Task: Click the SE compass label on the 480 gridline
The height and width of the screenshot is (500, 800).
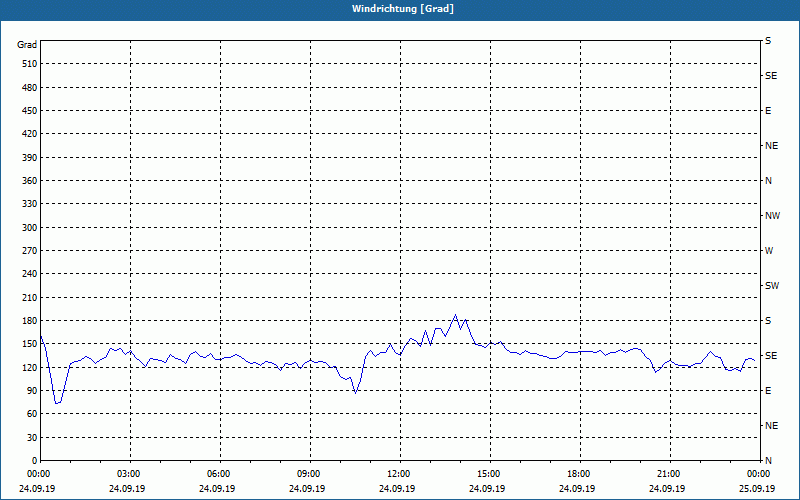Action: 771,76
